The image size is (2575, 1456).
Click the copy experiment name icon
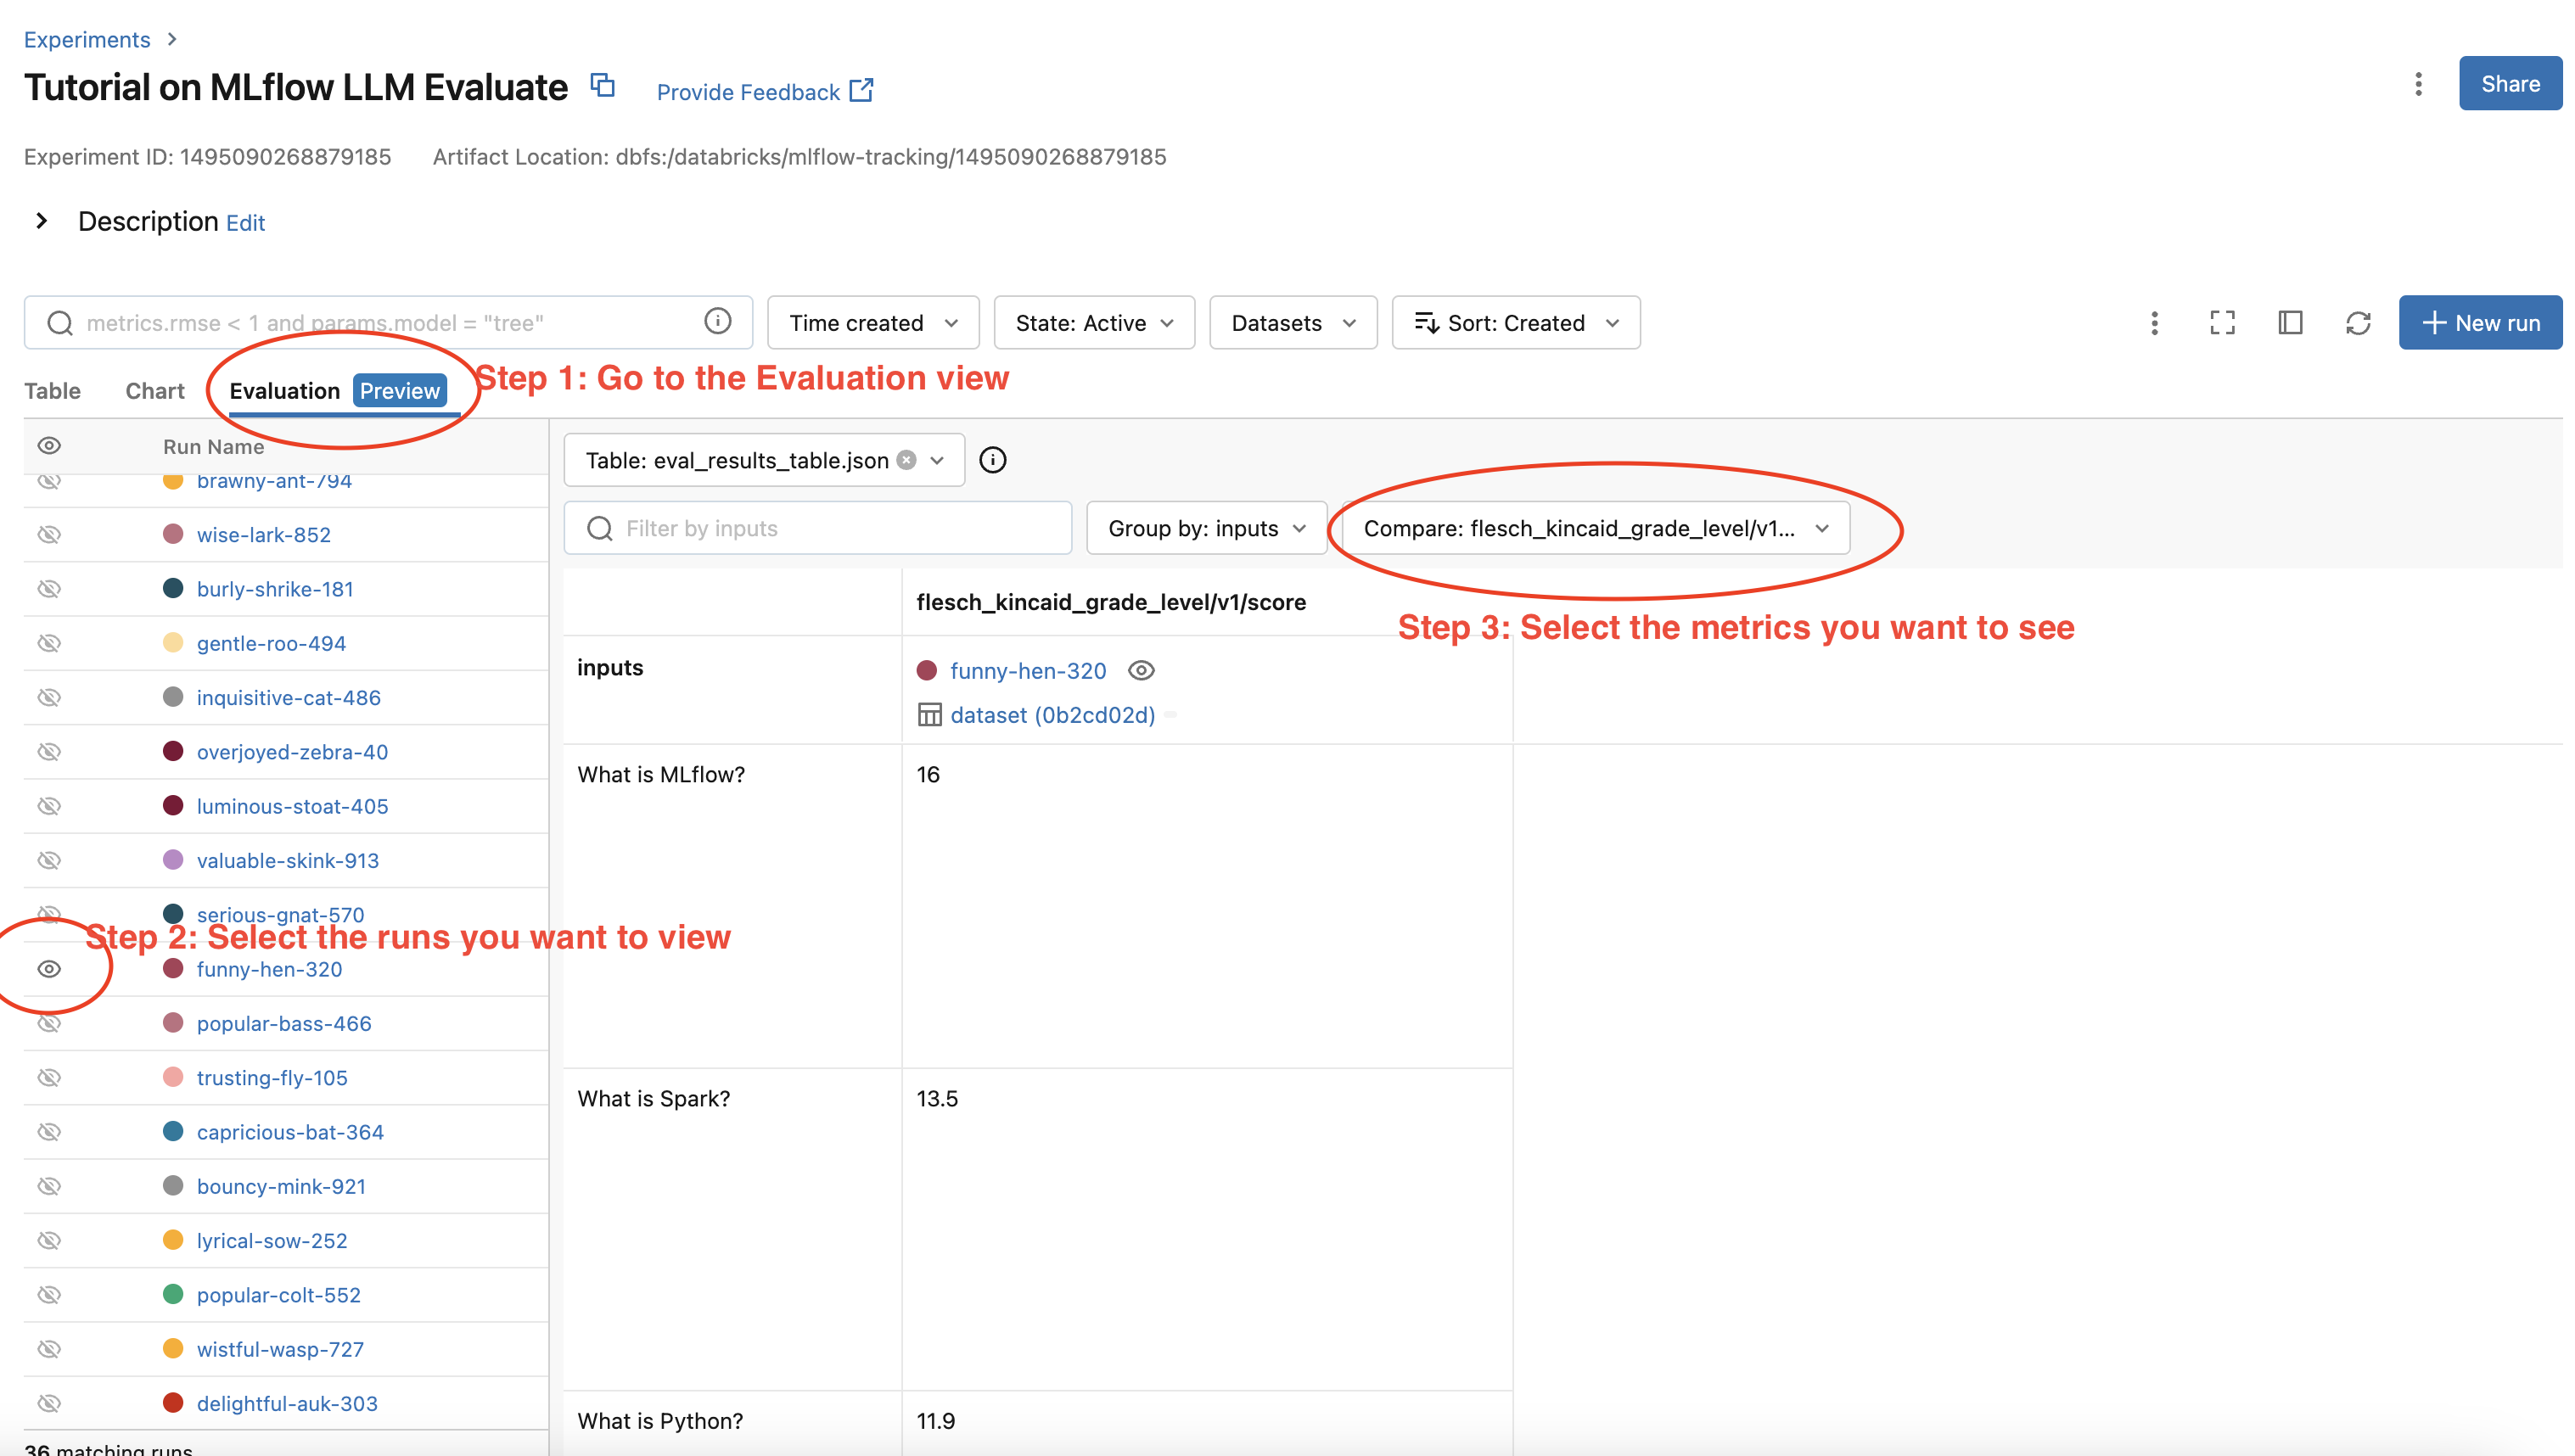coord(602,86)
